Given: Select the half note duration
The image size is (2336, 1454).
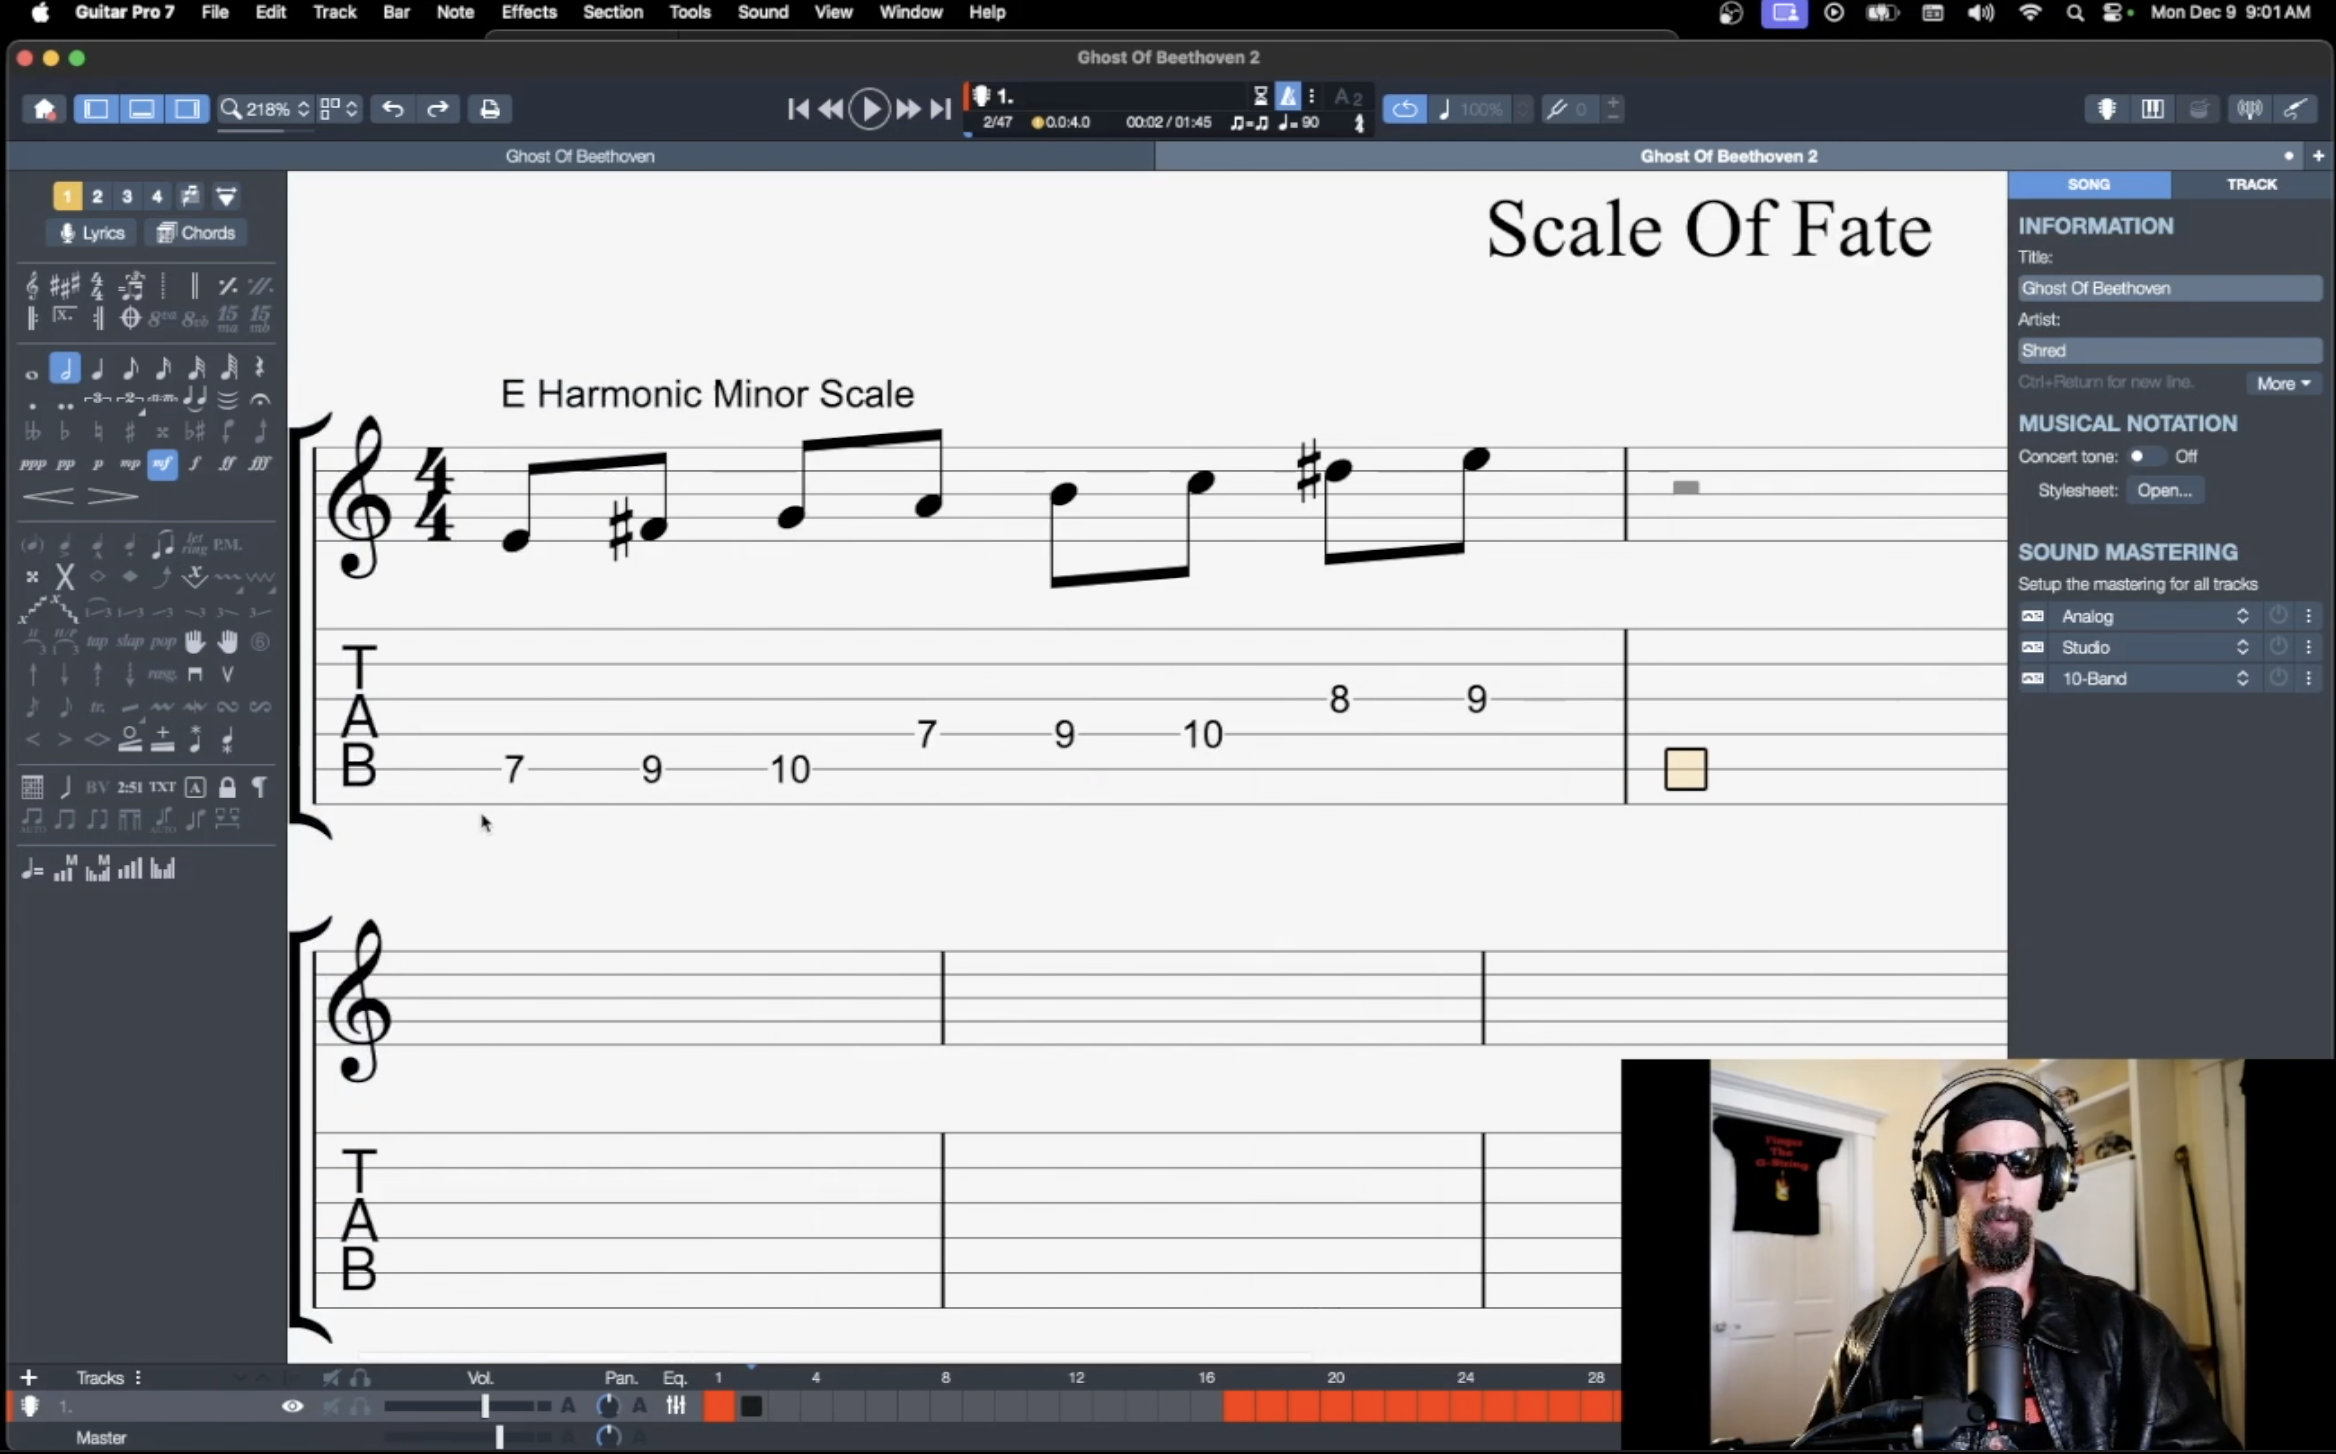Looking at the screenshot, I should pos(65,368).
